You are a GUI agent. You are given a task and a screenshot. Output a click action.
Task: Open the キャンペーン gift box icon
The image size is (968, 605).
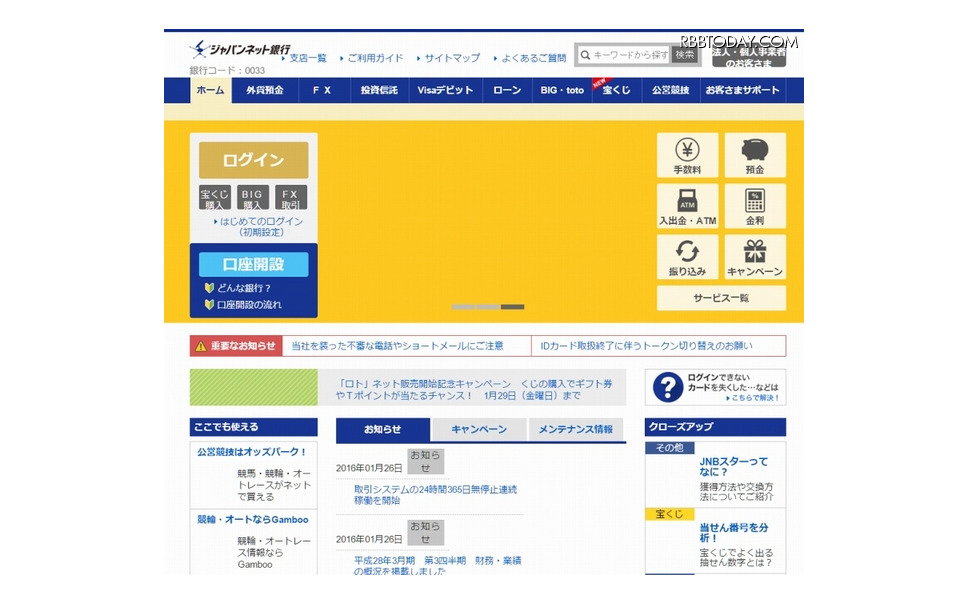[755, 256]
